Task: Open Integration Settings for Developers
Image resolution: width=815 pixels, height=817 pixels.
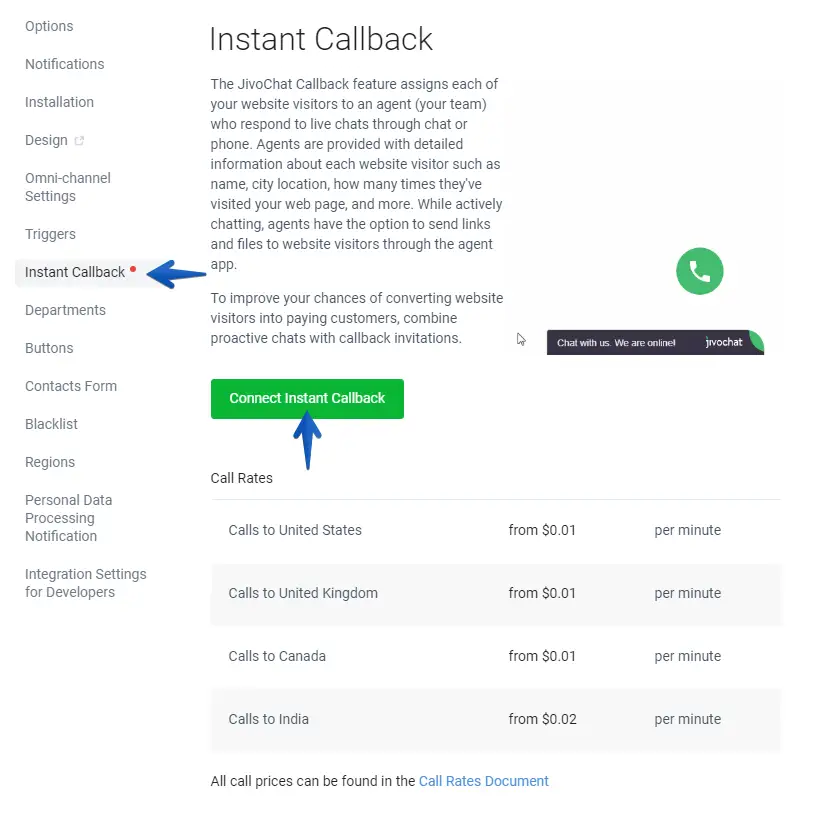Action: pyautogui.click(x=85, y=583)
